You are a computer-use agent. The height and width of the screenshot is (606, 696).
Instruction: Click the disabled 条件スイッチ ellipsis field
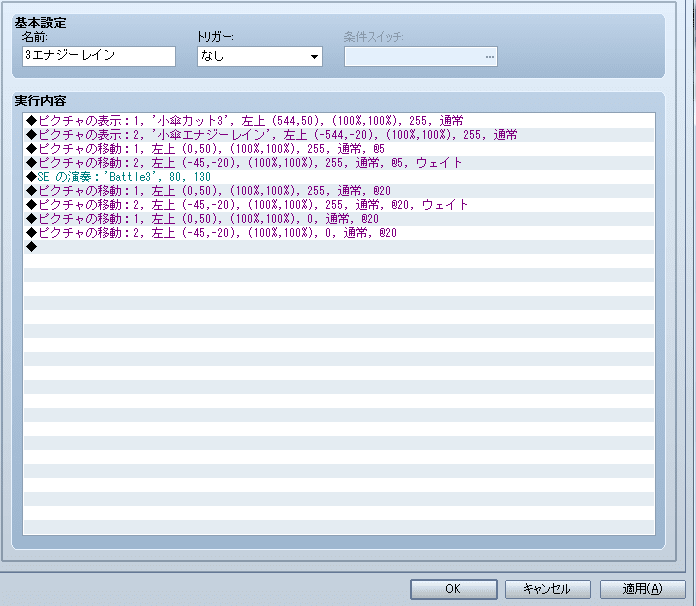pyautogui.click(x=420, y=56)
